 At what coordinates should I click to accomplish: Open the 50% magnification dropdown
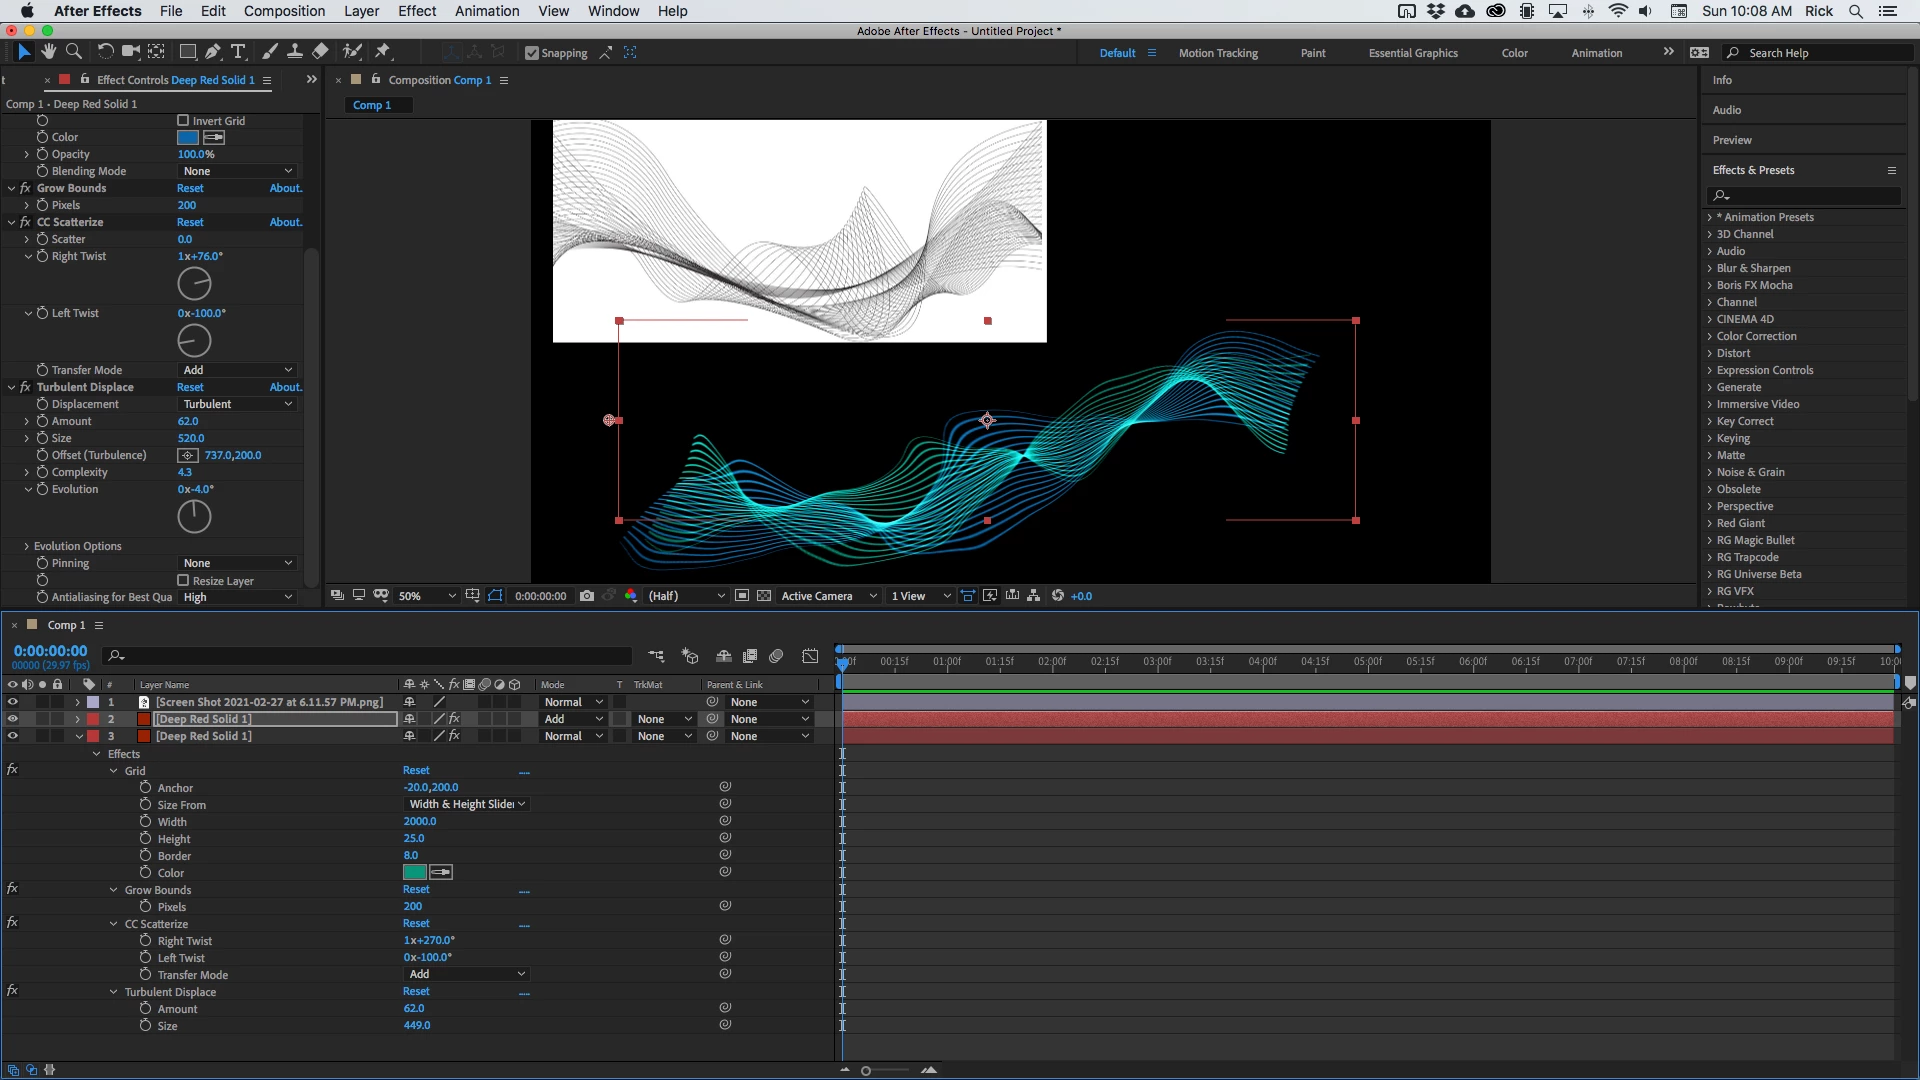tap(427, 596)
